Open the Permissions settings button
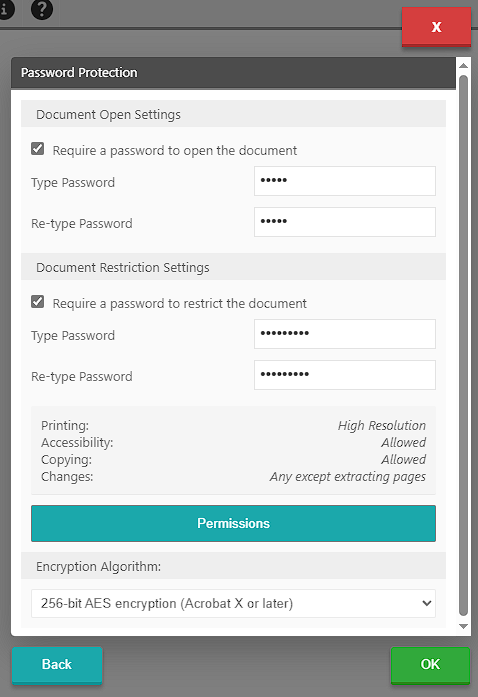478x697 pixels. 233,523
